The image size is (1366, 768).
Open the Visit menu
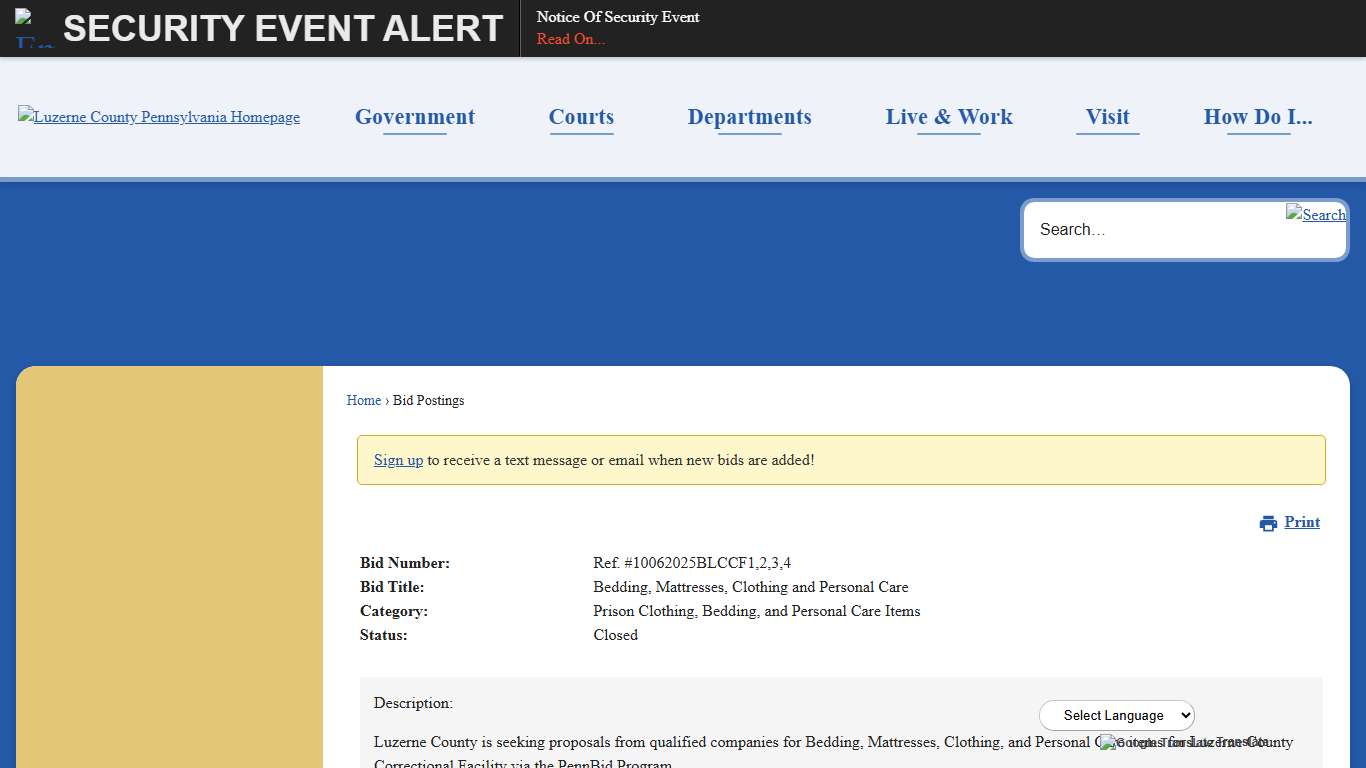1107,117
